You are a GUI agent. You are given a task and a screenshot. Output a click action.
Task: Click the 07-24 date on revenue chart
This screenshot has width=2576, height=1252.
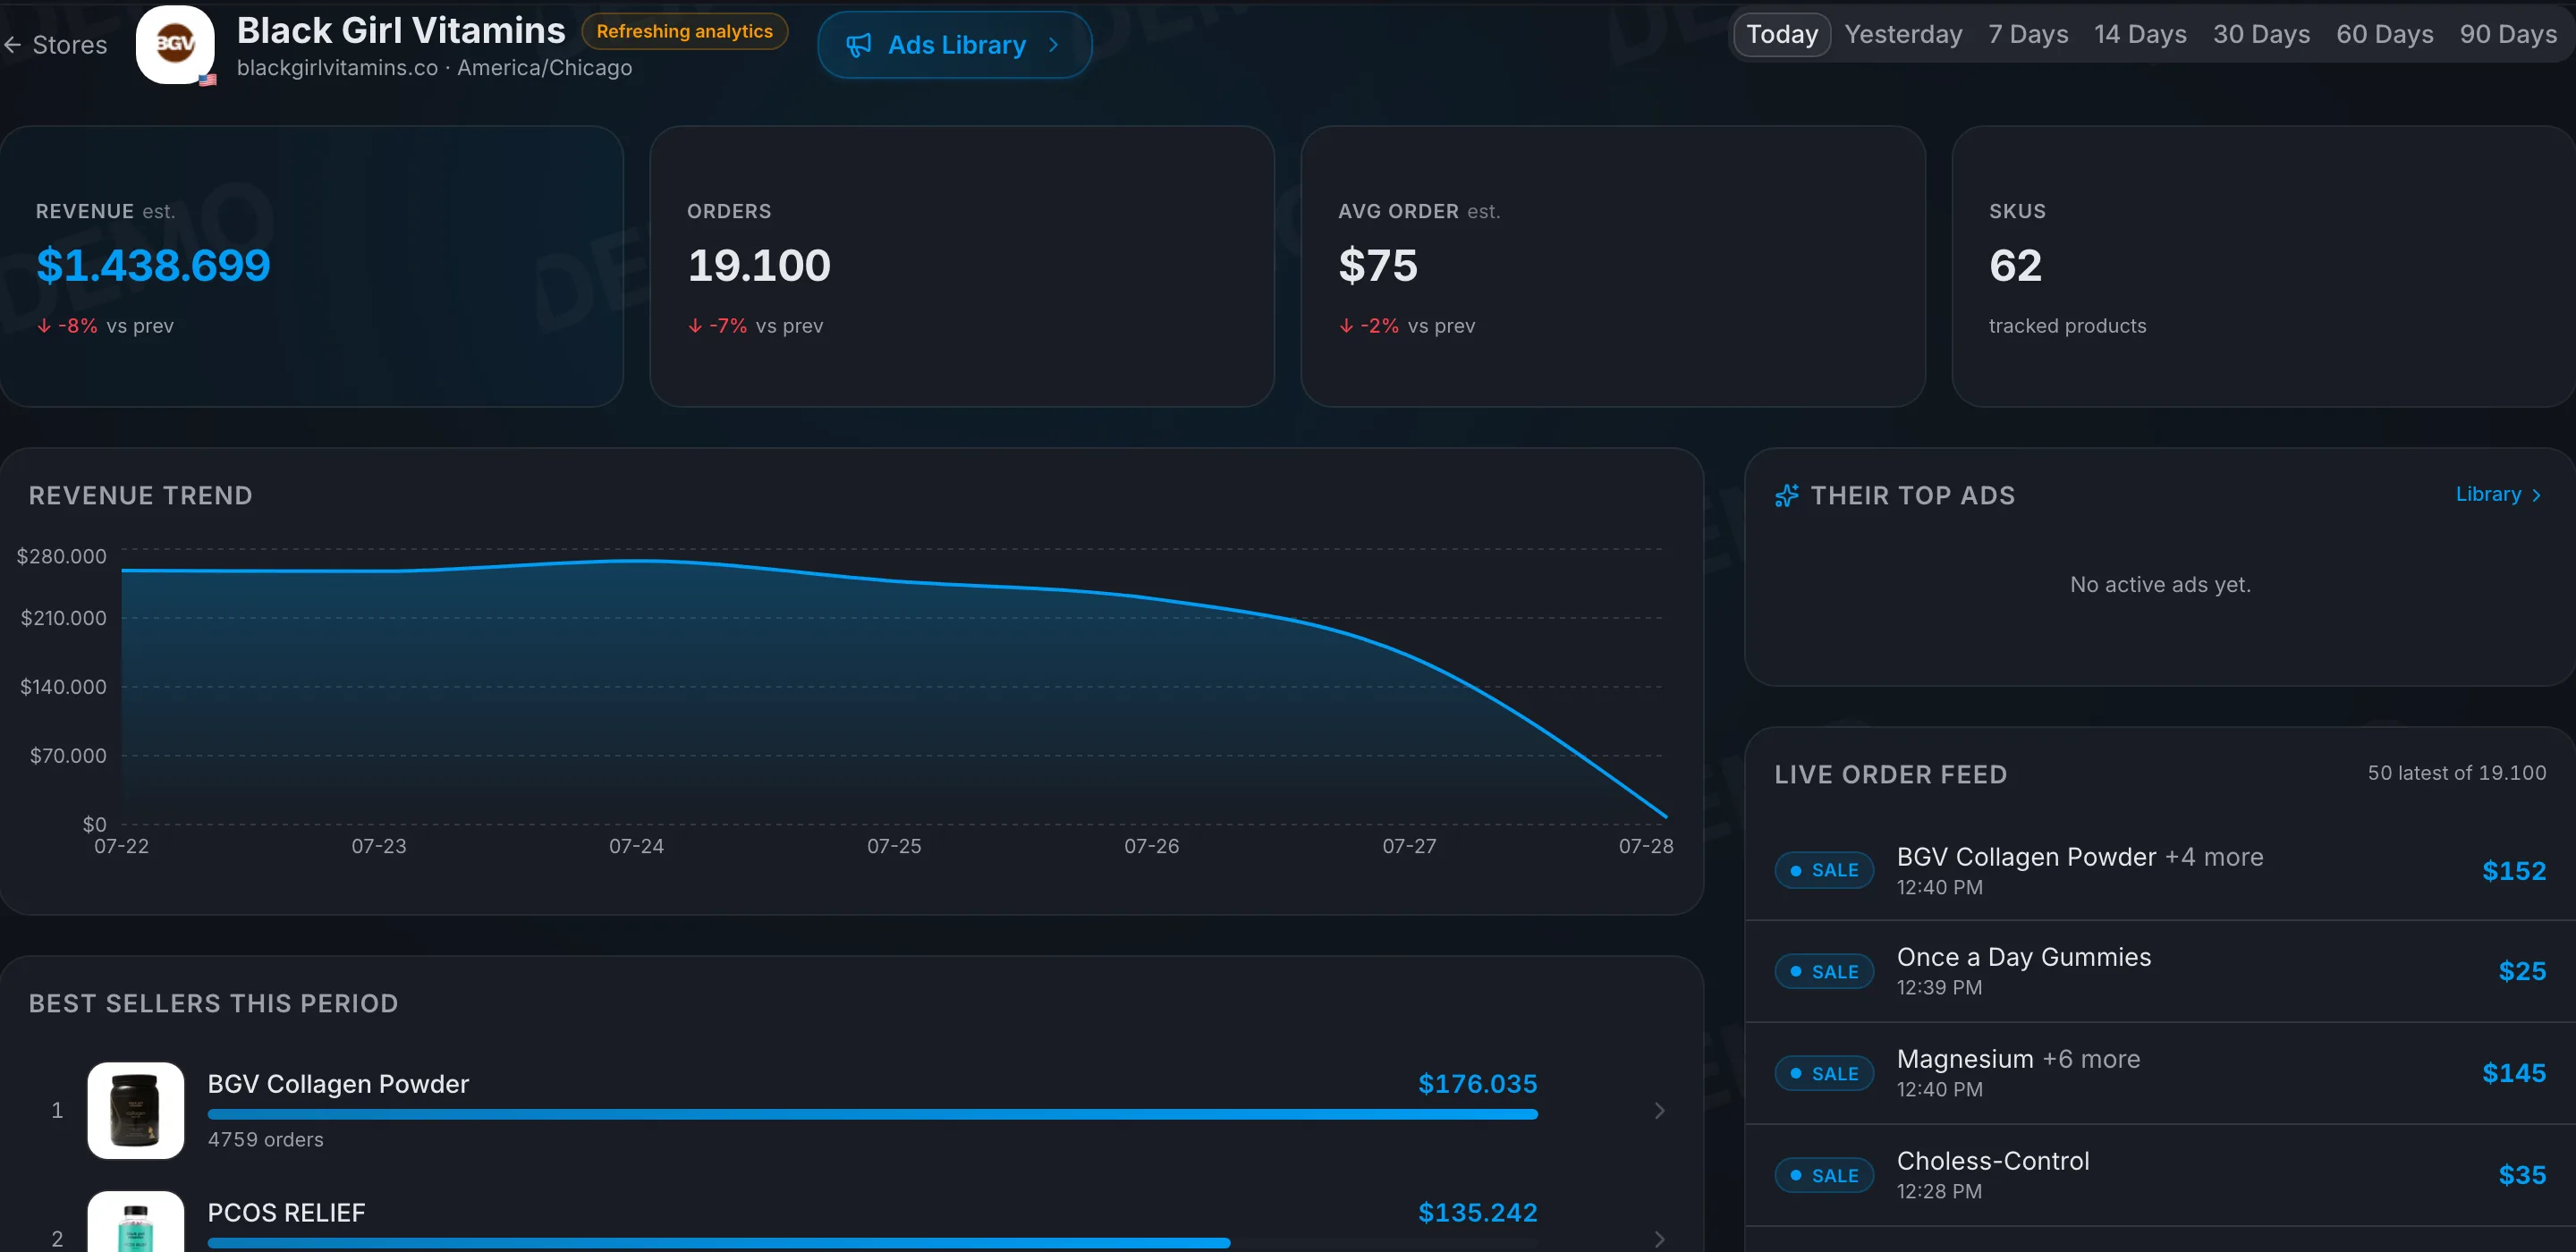(x=636, y=846)
